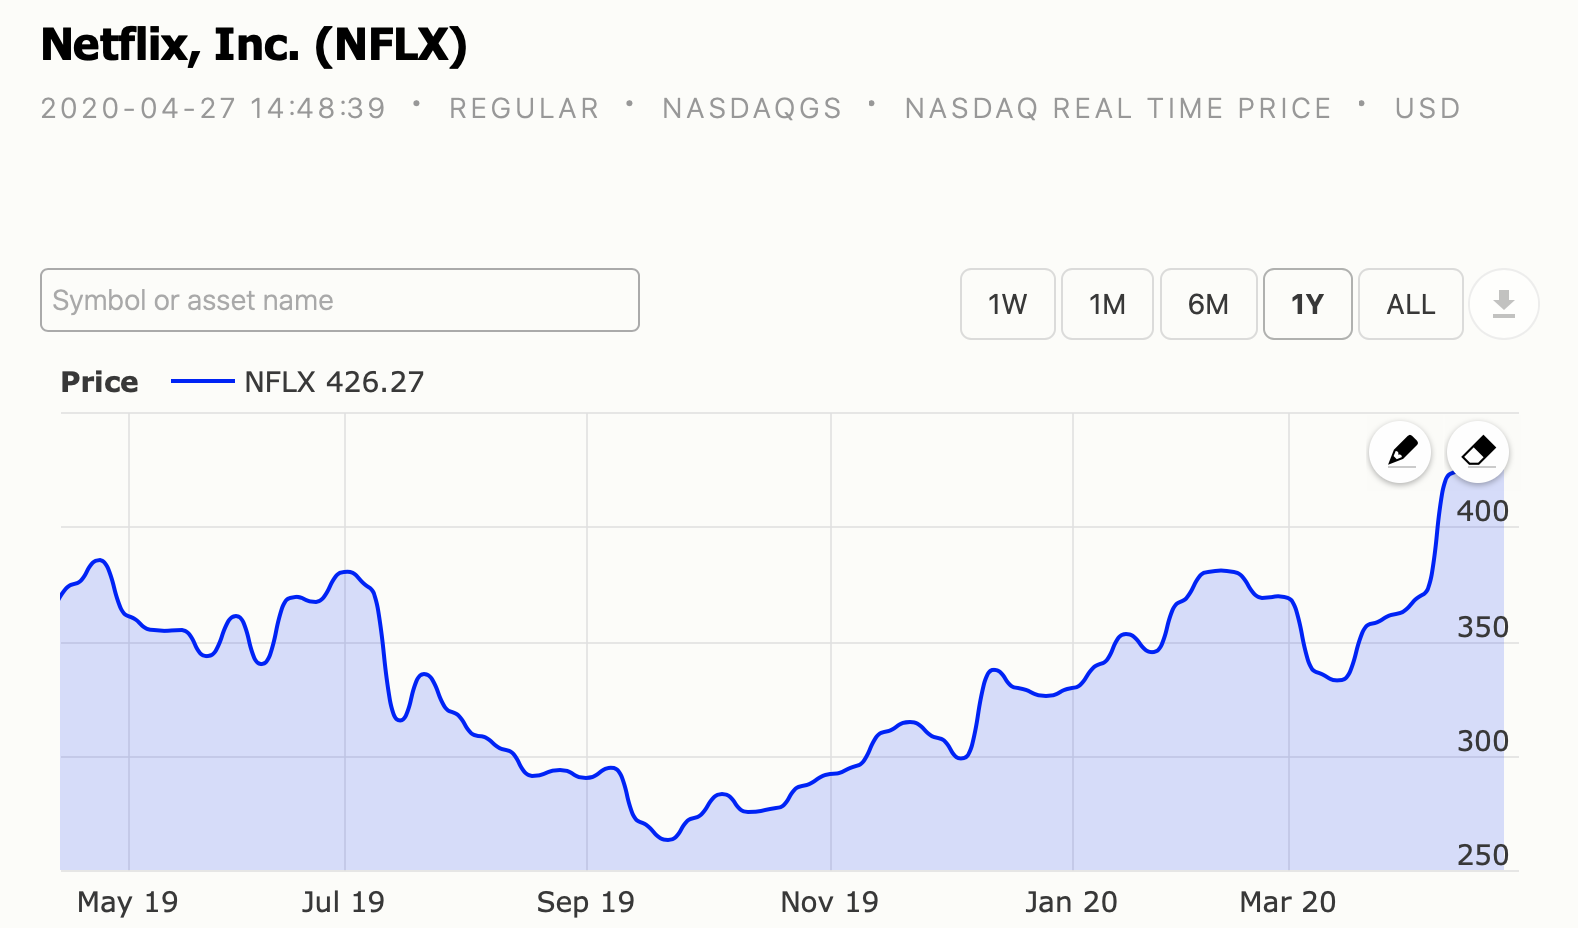1578x928 pixels.
Task: Switch to the 1M range
Action: coord(1107,304)
